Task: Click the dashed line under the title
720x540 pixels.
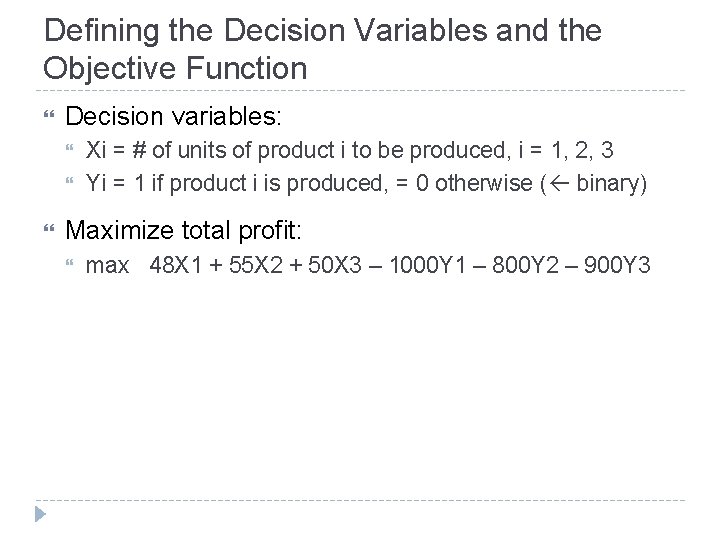Action: (360, 91)
